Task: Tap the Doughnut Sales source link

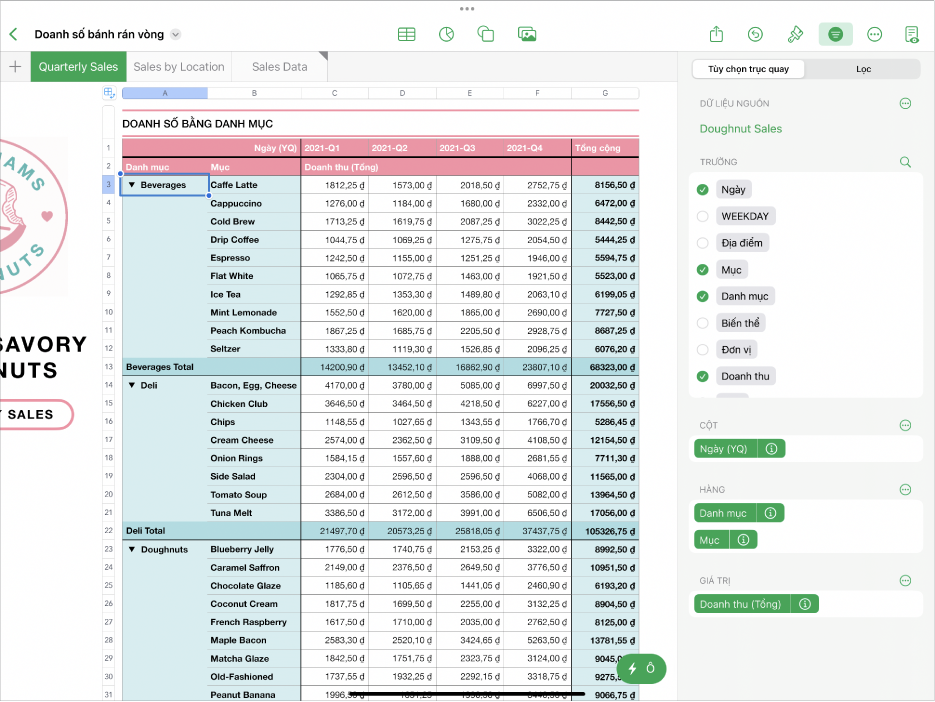Action: click(741, 129)
